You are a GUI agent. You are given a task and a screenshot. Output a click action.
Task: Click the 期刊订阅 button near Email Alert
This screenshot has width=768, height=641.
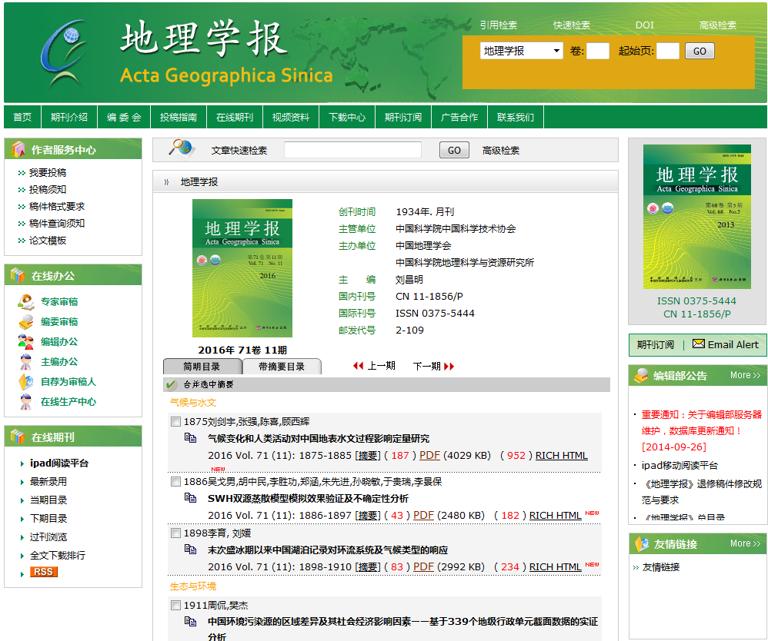(x=655, y=345)
